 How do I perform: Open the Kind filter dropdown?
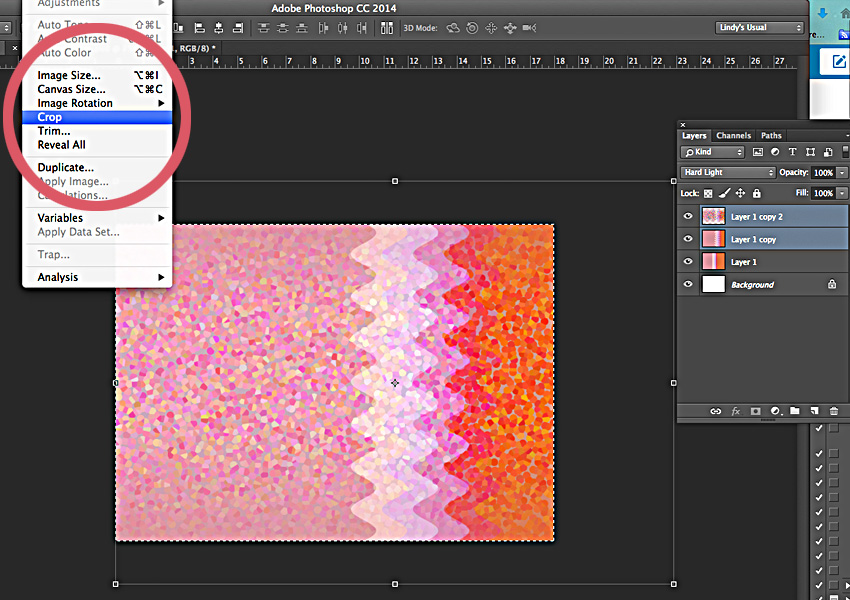click(710, 151)
